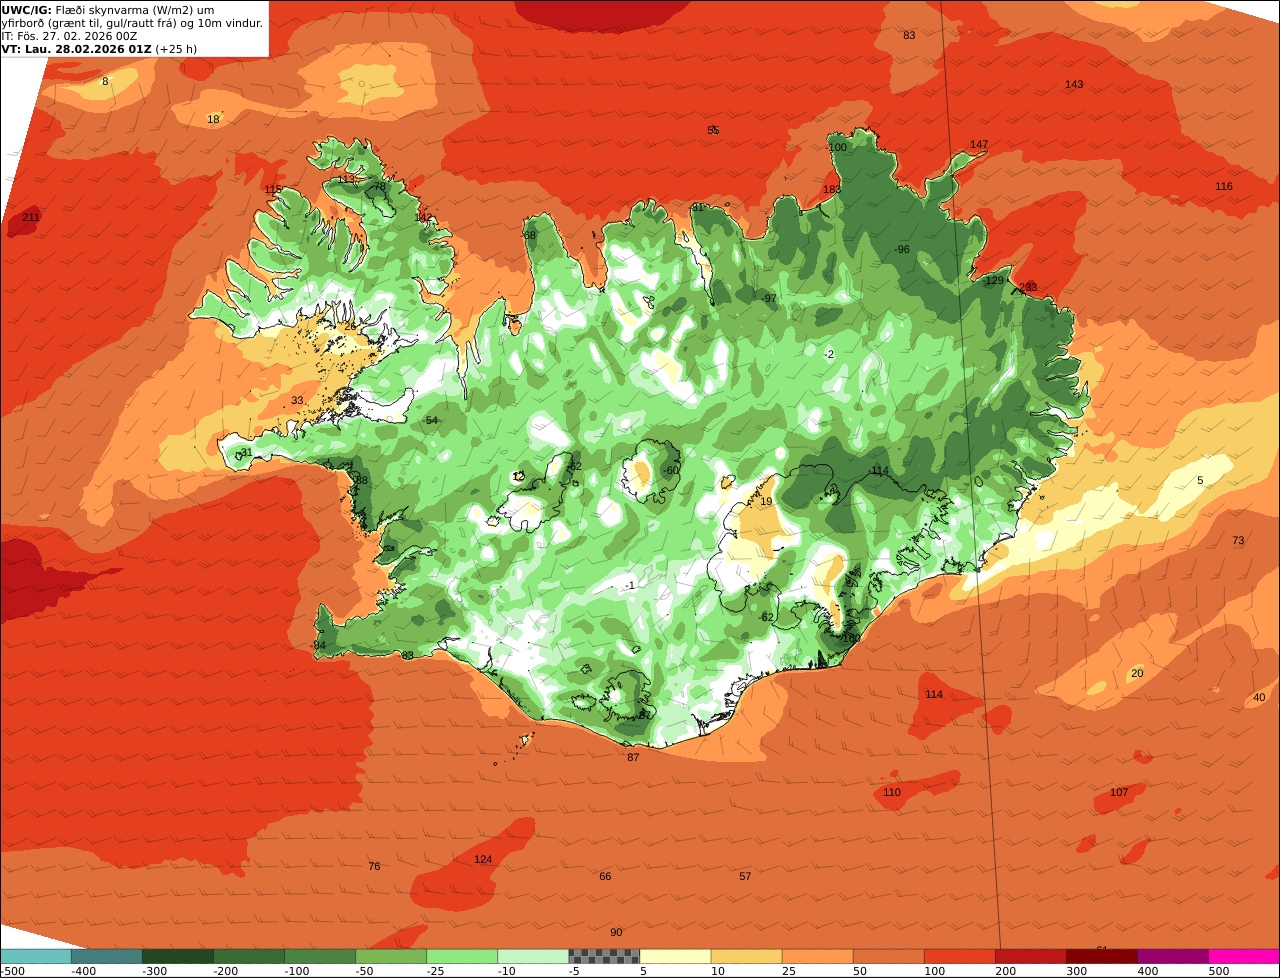The width and height of the screenshot is (1280, 978).
Task: Click the map value '-129' in northeast Iceland
Action: (x=993, y=280)
